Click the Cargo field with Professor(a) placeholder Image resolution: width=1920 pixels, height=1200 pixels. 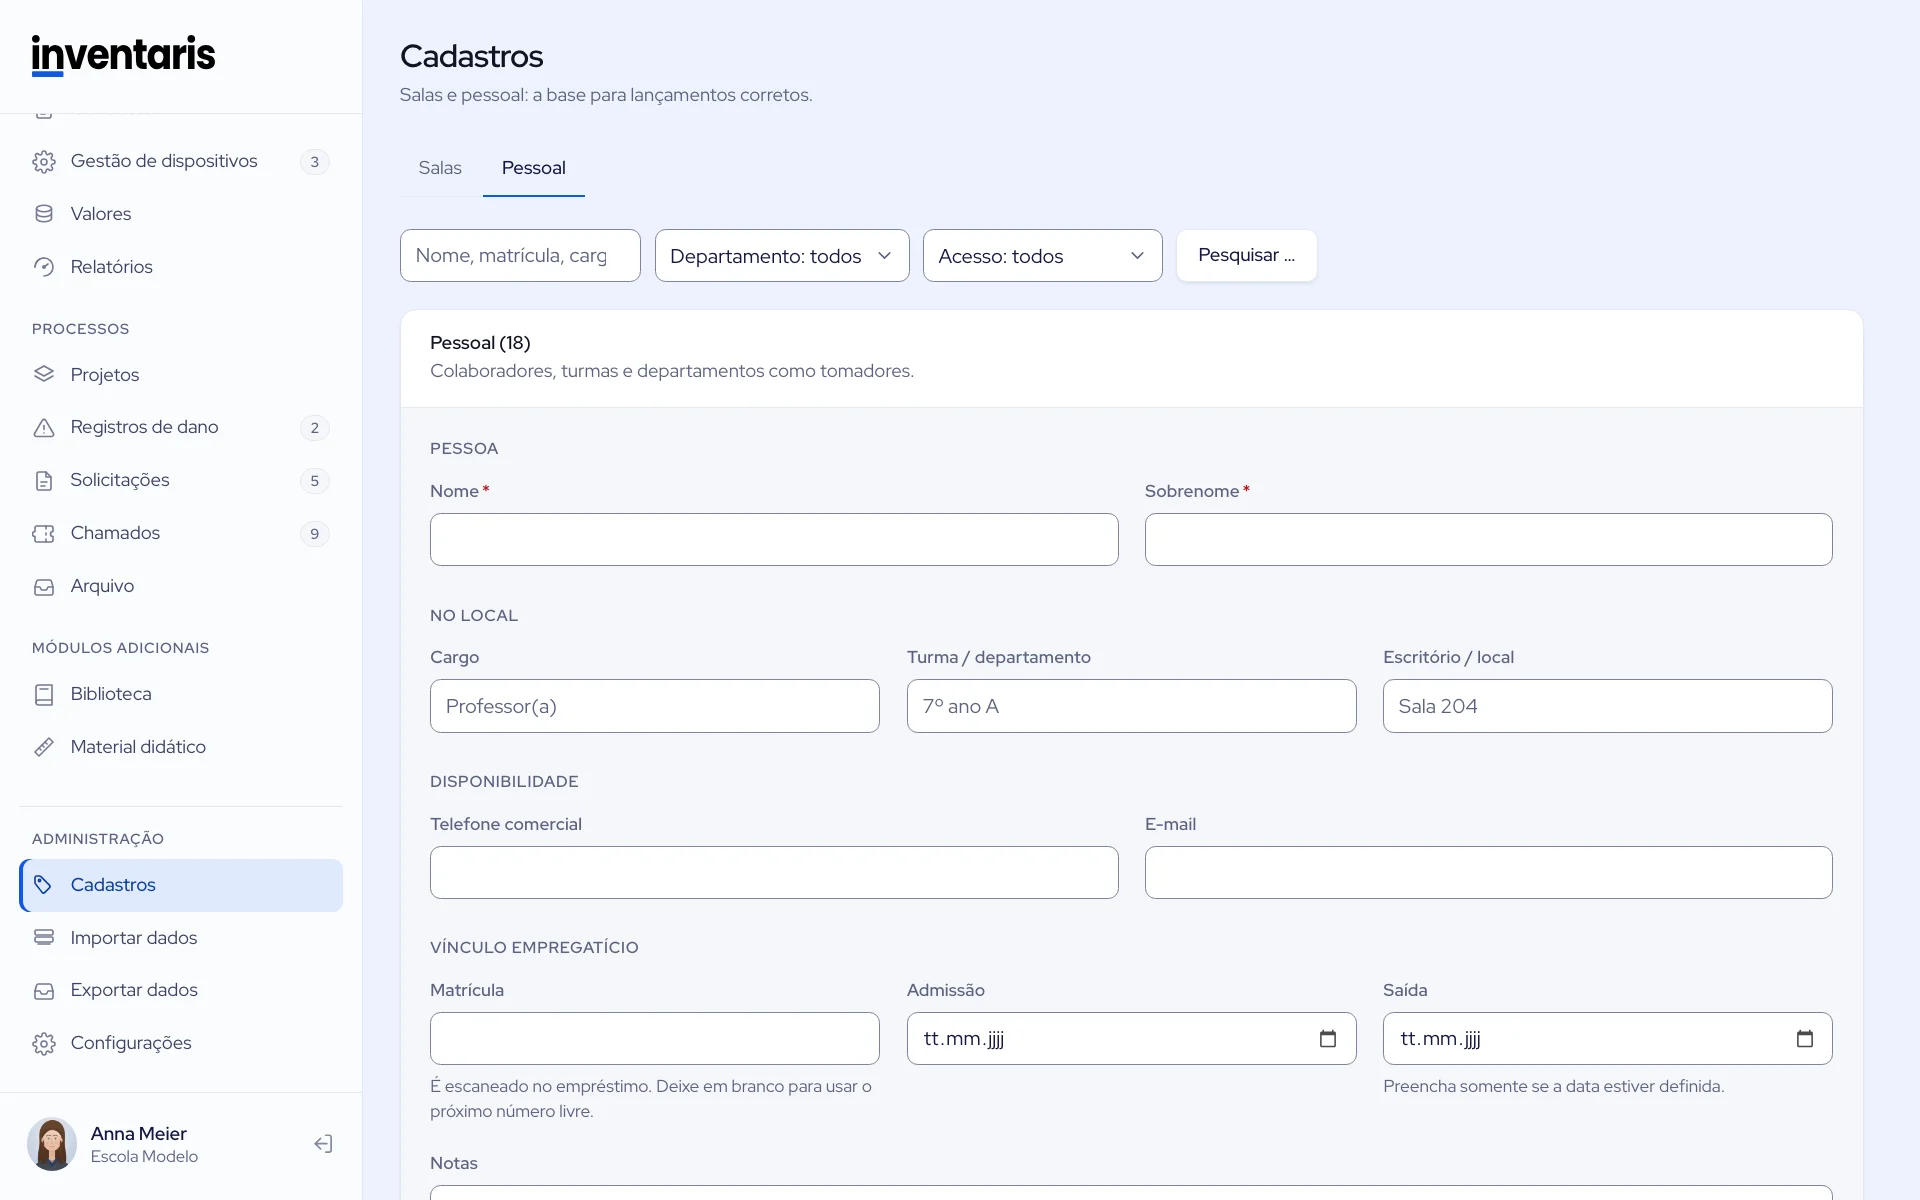[655, 706]
